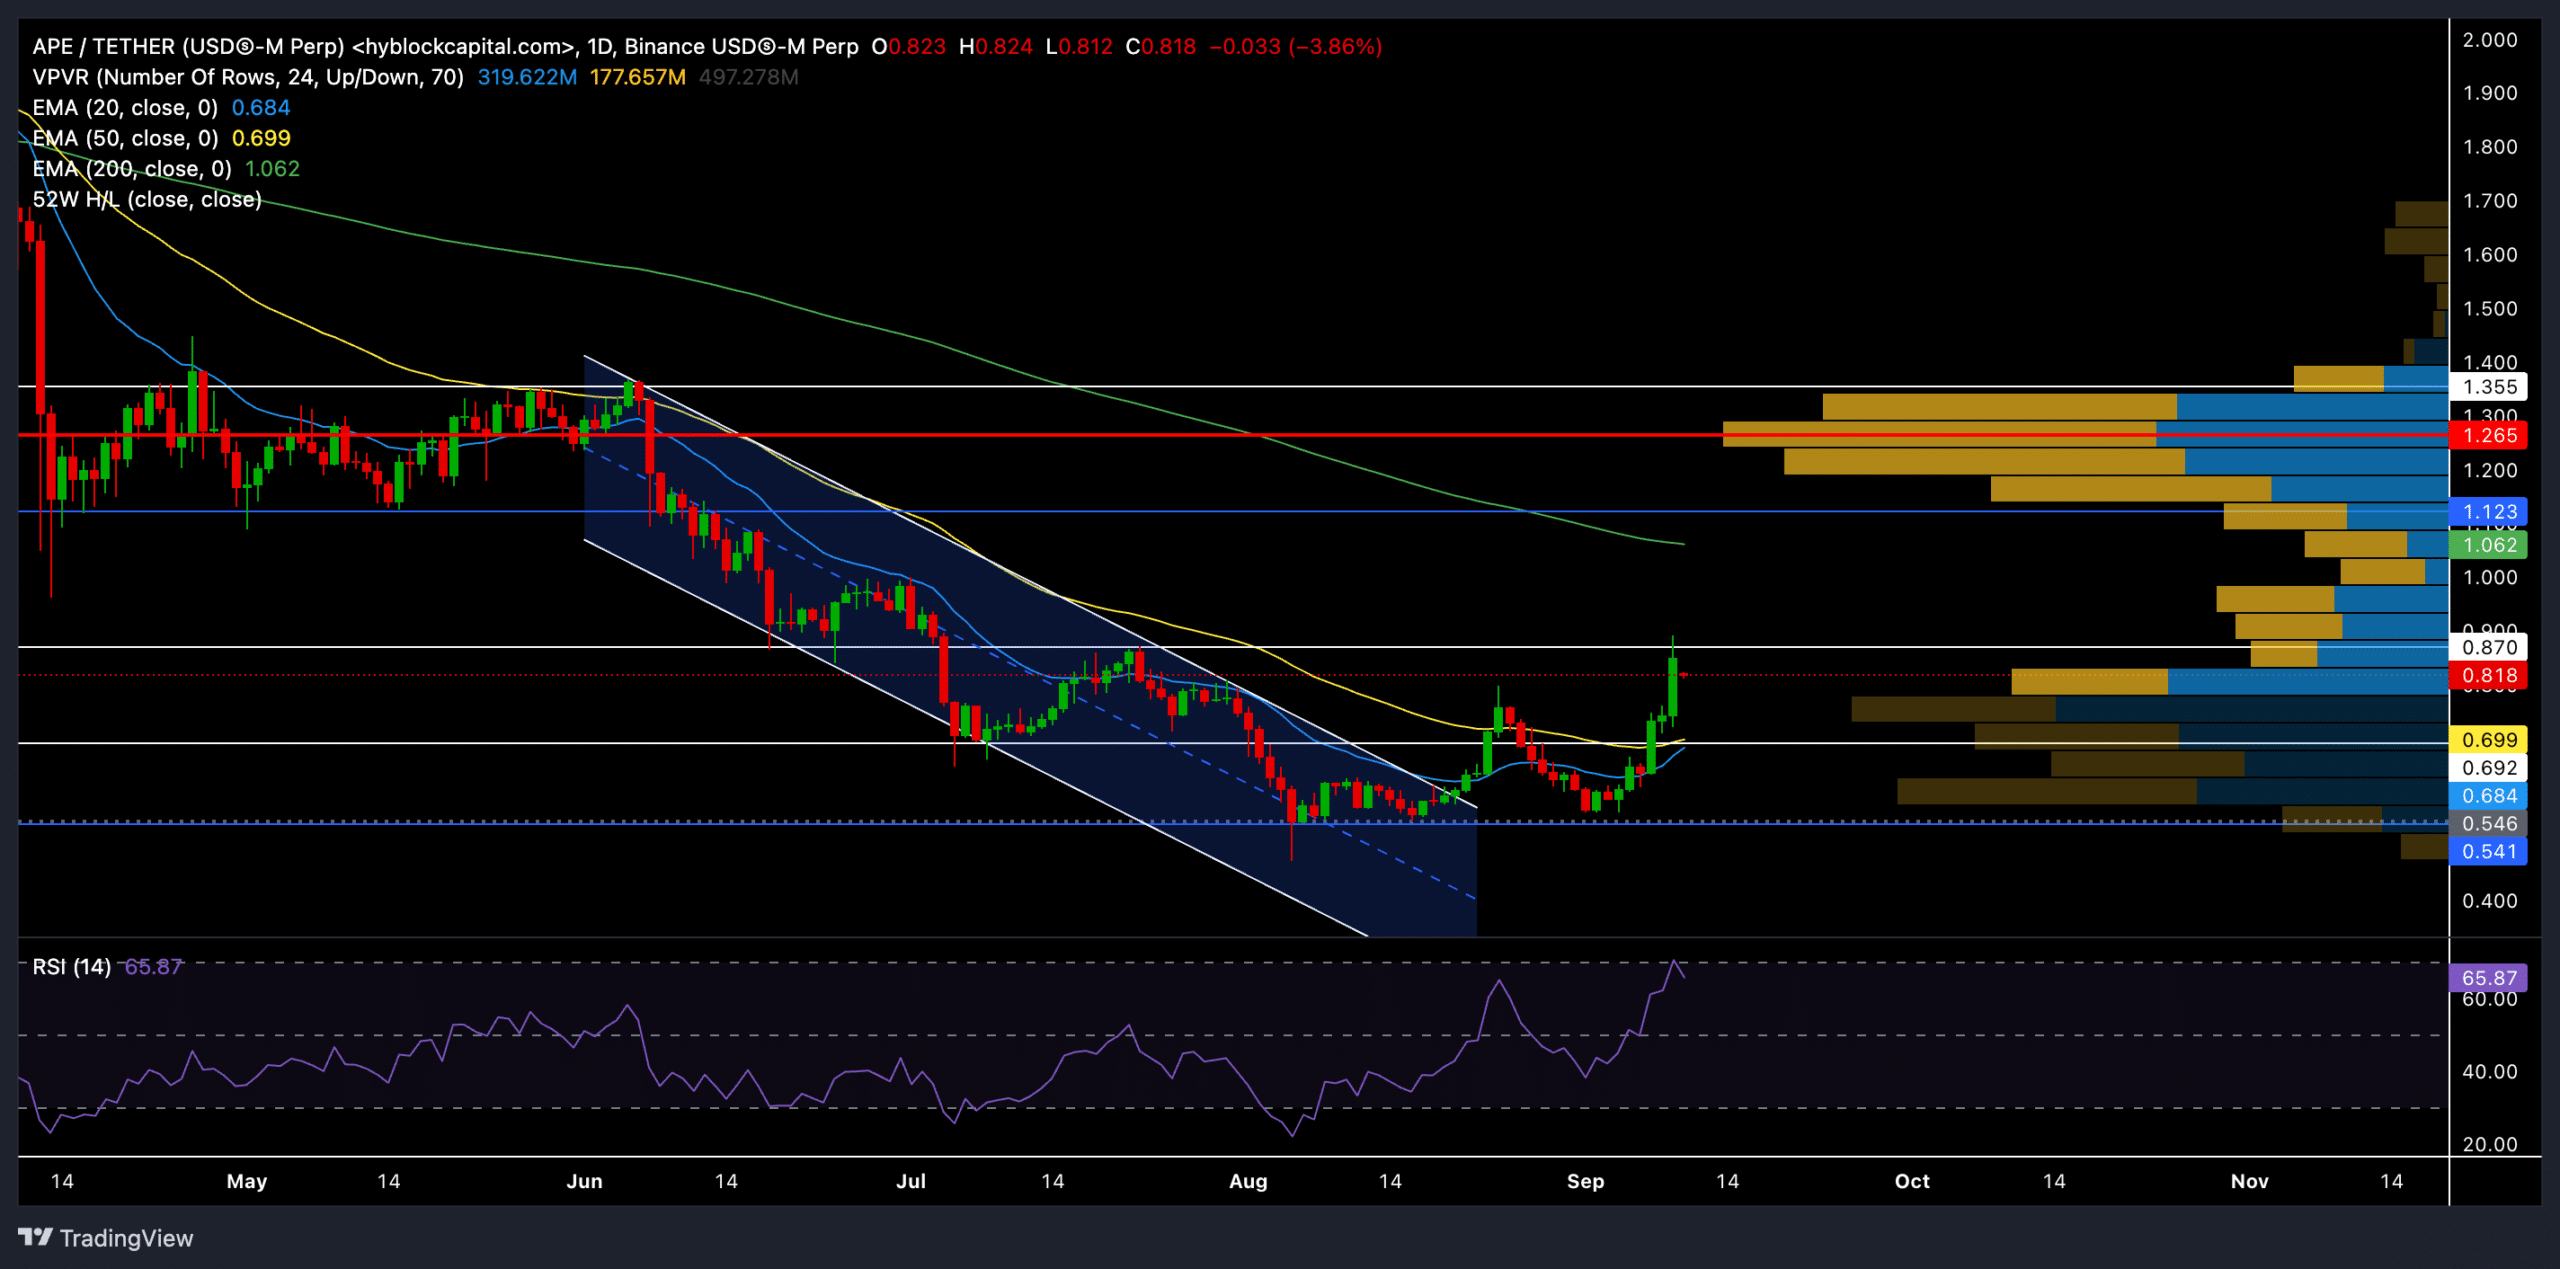The width and height of the screenshot is (2560, 1269).
Task: Select the RSI (14) pane label
Action: pyautogui.click(x=71, y=967)
